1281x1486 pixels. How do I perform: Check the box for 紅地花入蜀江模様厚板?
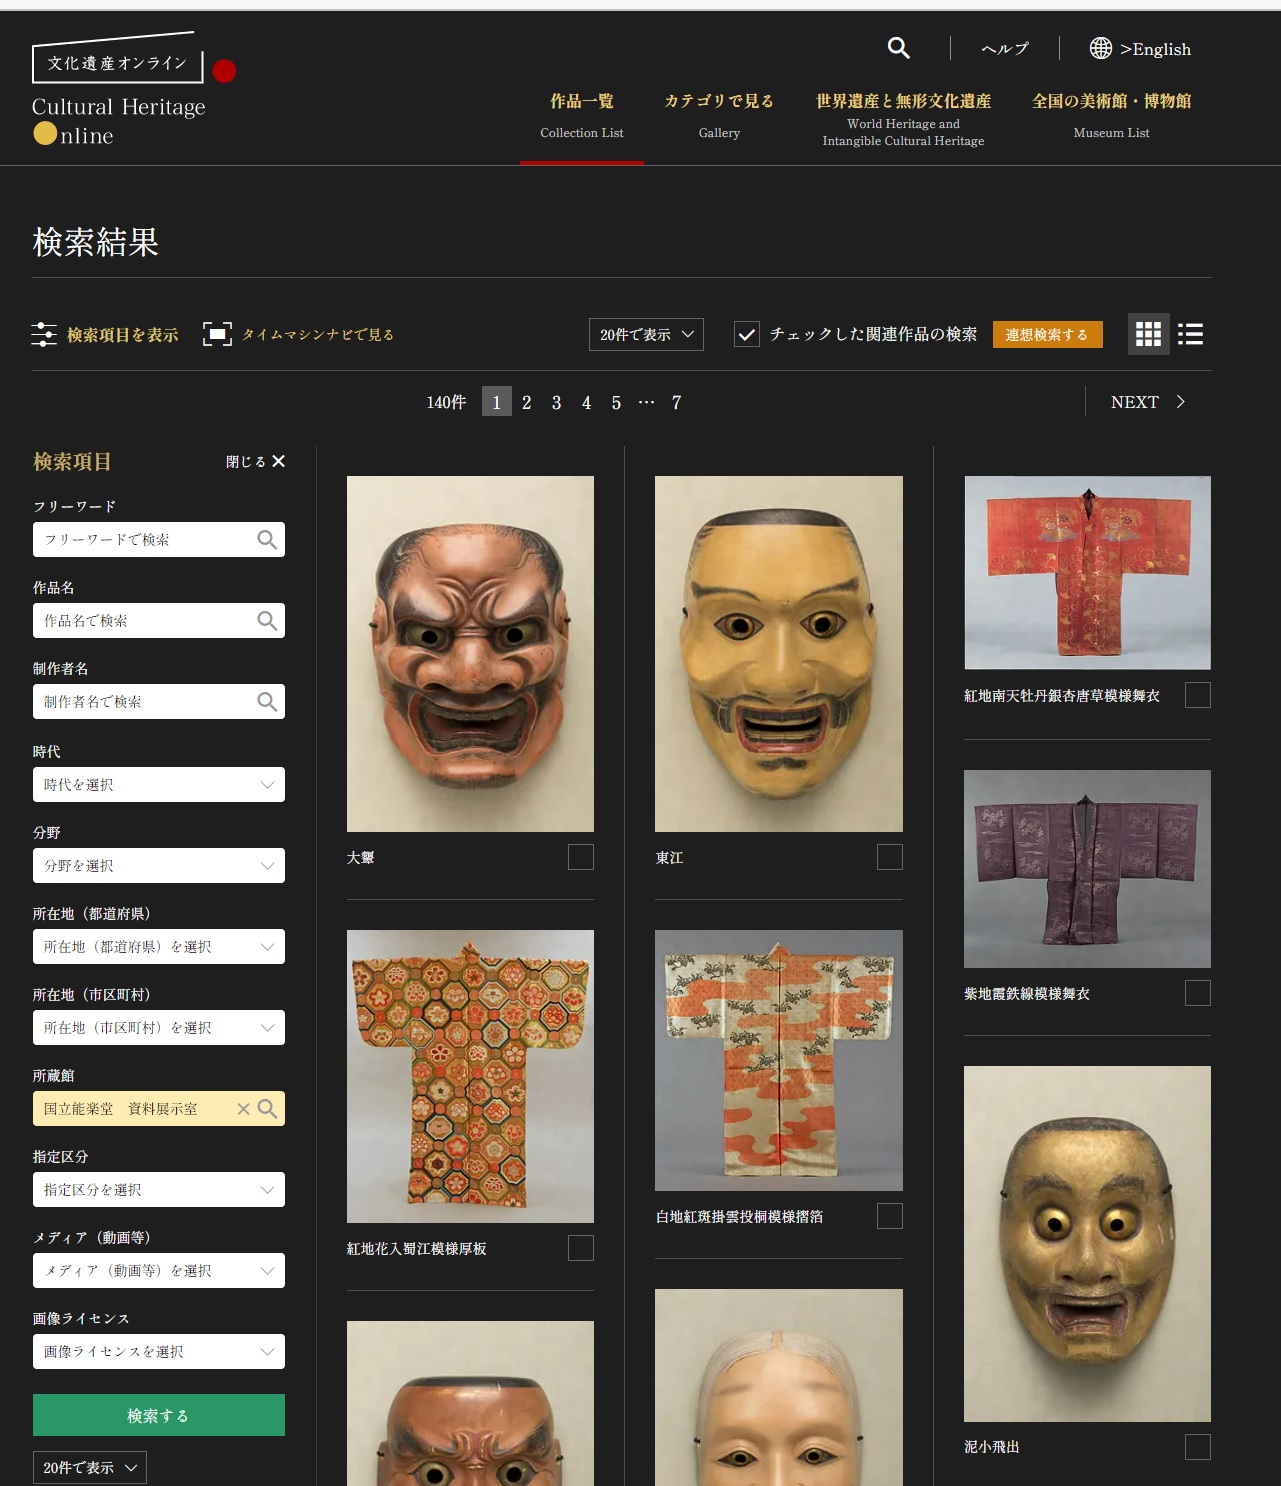pyautogui.click(x=581, y=1248)
